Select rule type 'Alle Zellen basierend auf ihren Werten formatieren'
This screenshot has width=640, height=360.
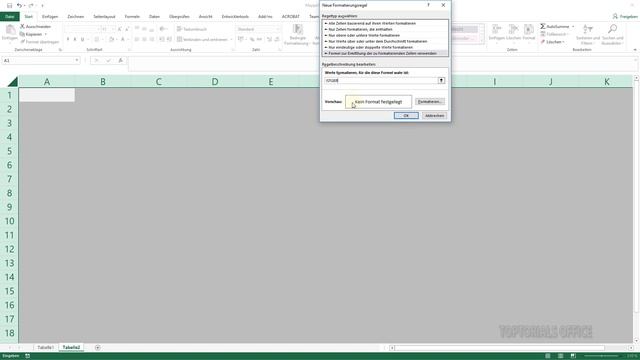click(x=385, y=23)
